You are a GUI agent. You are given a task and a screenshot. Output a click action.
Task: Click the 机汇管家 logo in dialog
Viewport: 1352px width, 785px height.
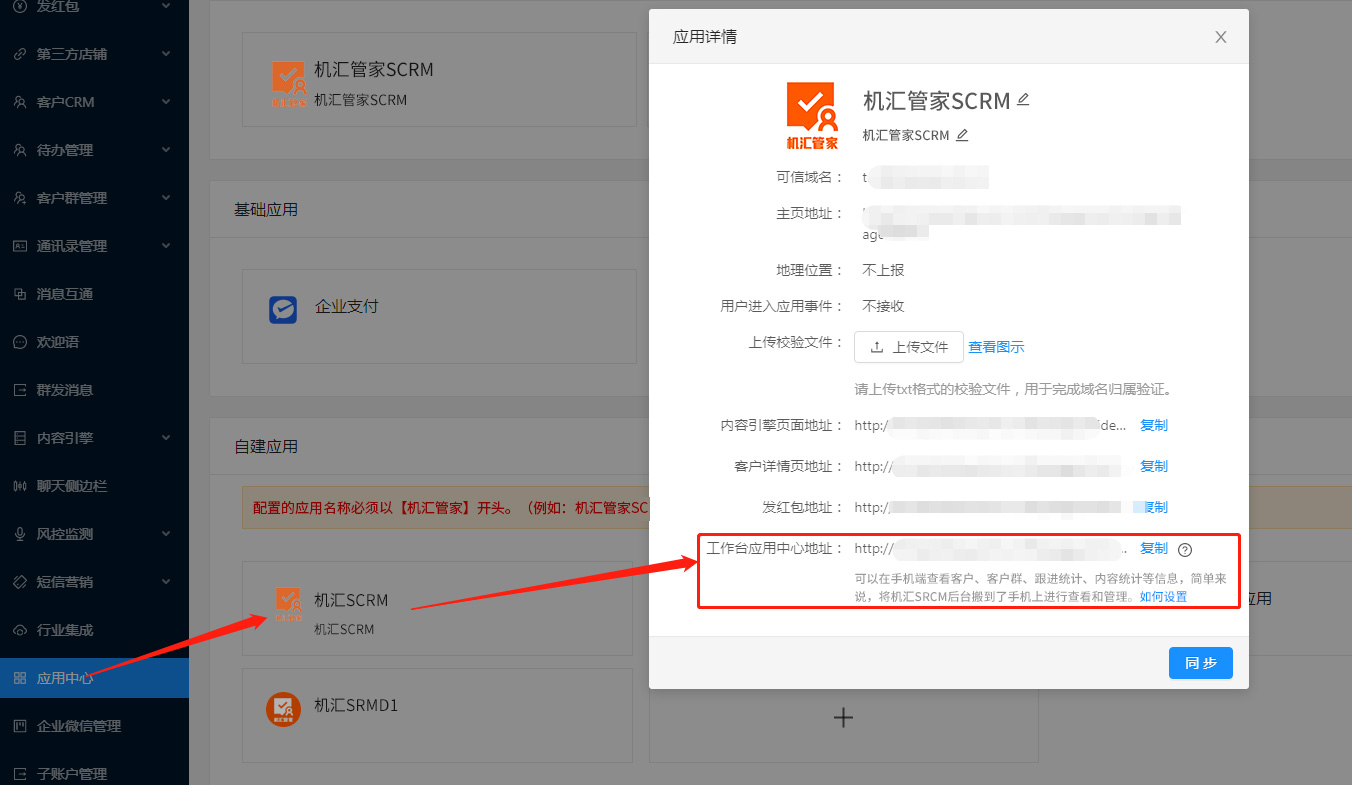click(x=813, y=116)
